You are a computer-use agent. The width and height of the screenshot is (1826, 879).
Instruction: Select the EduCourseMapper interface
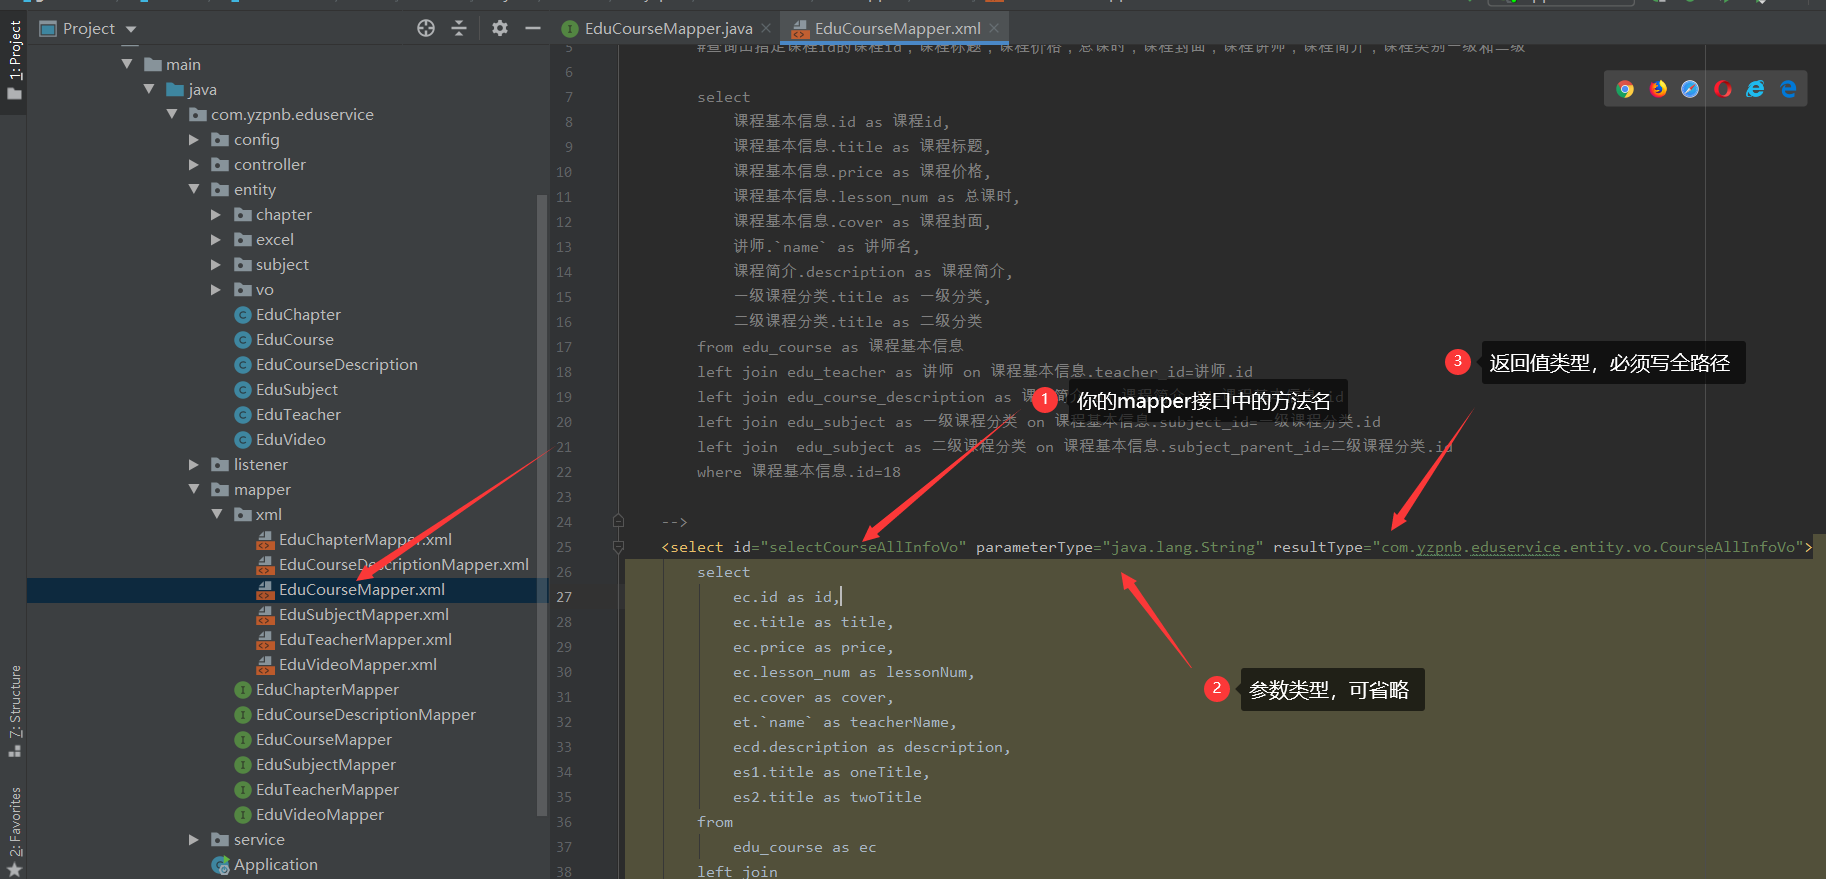coord(324,739)
